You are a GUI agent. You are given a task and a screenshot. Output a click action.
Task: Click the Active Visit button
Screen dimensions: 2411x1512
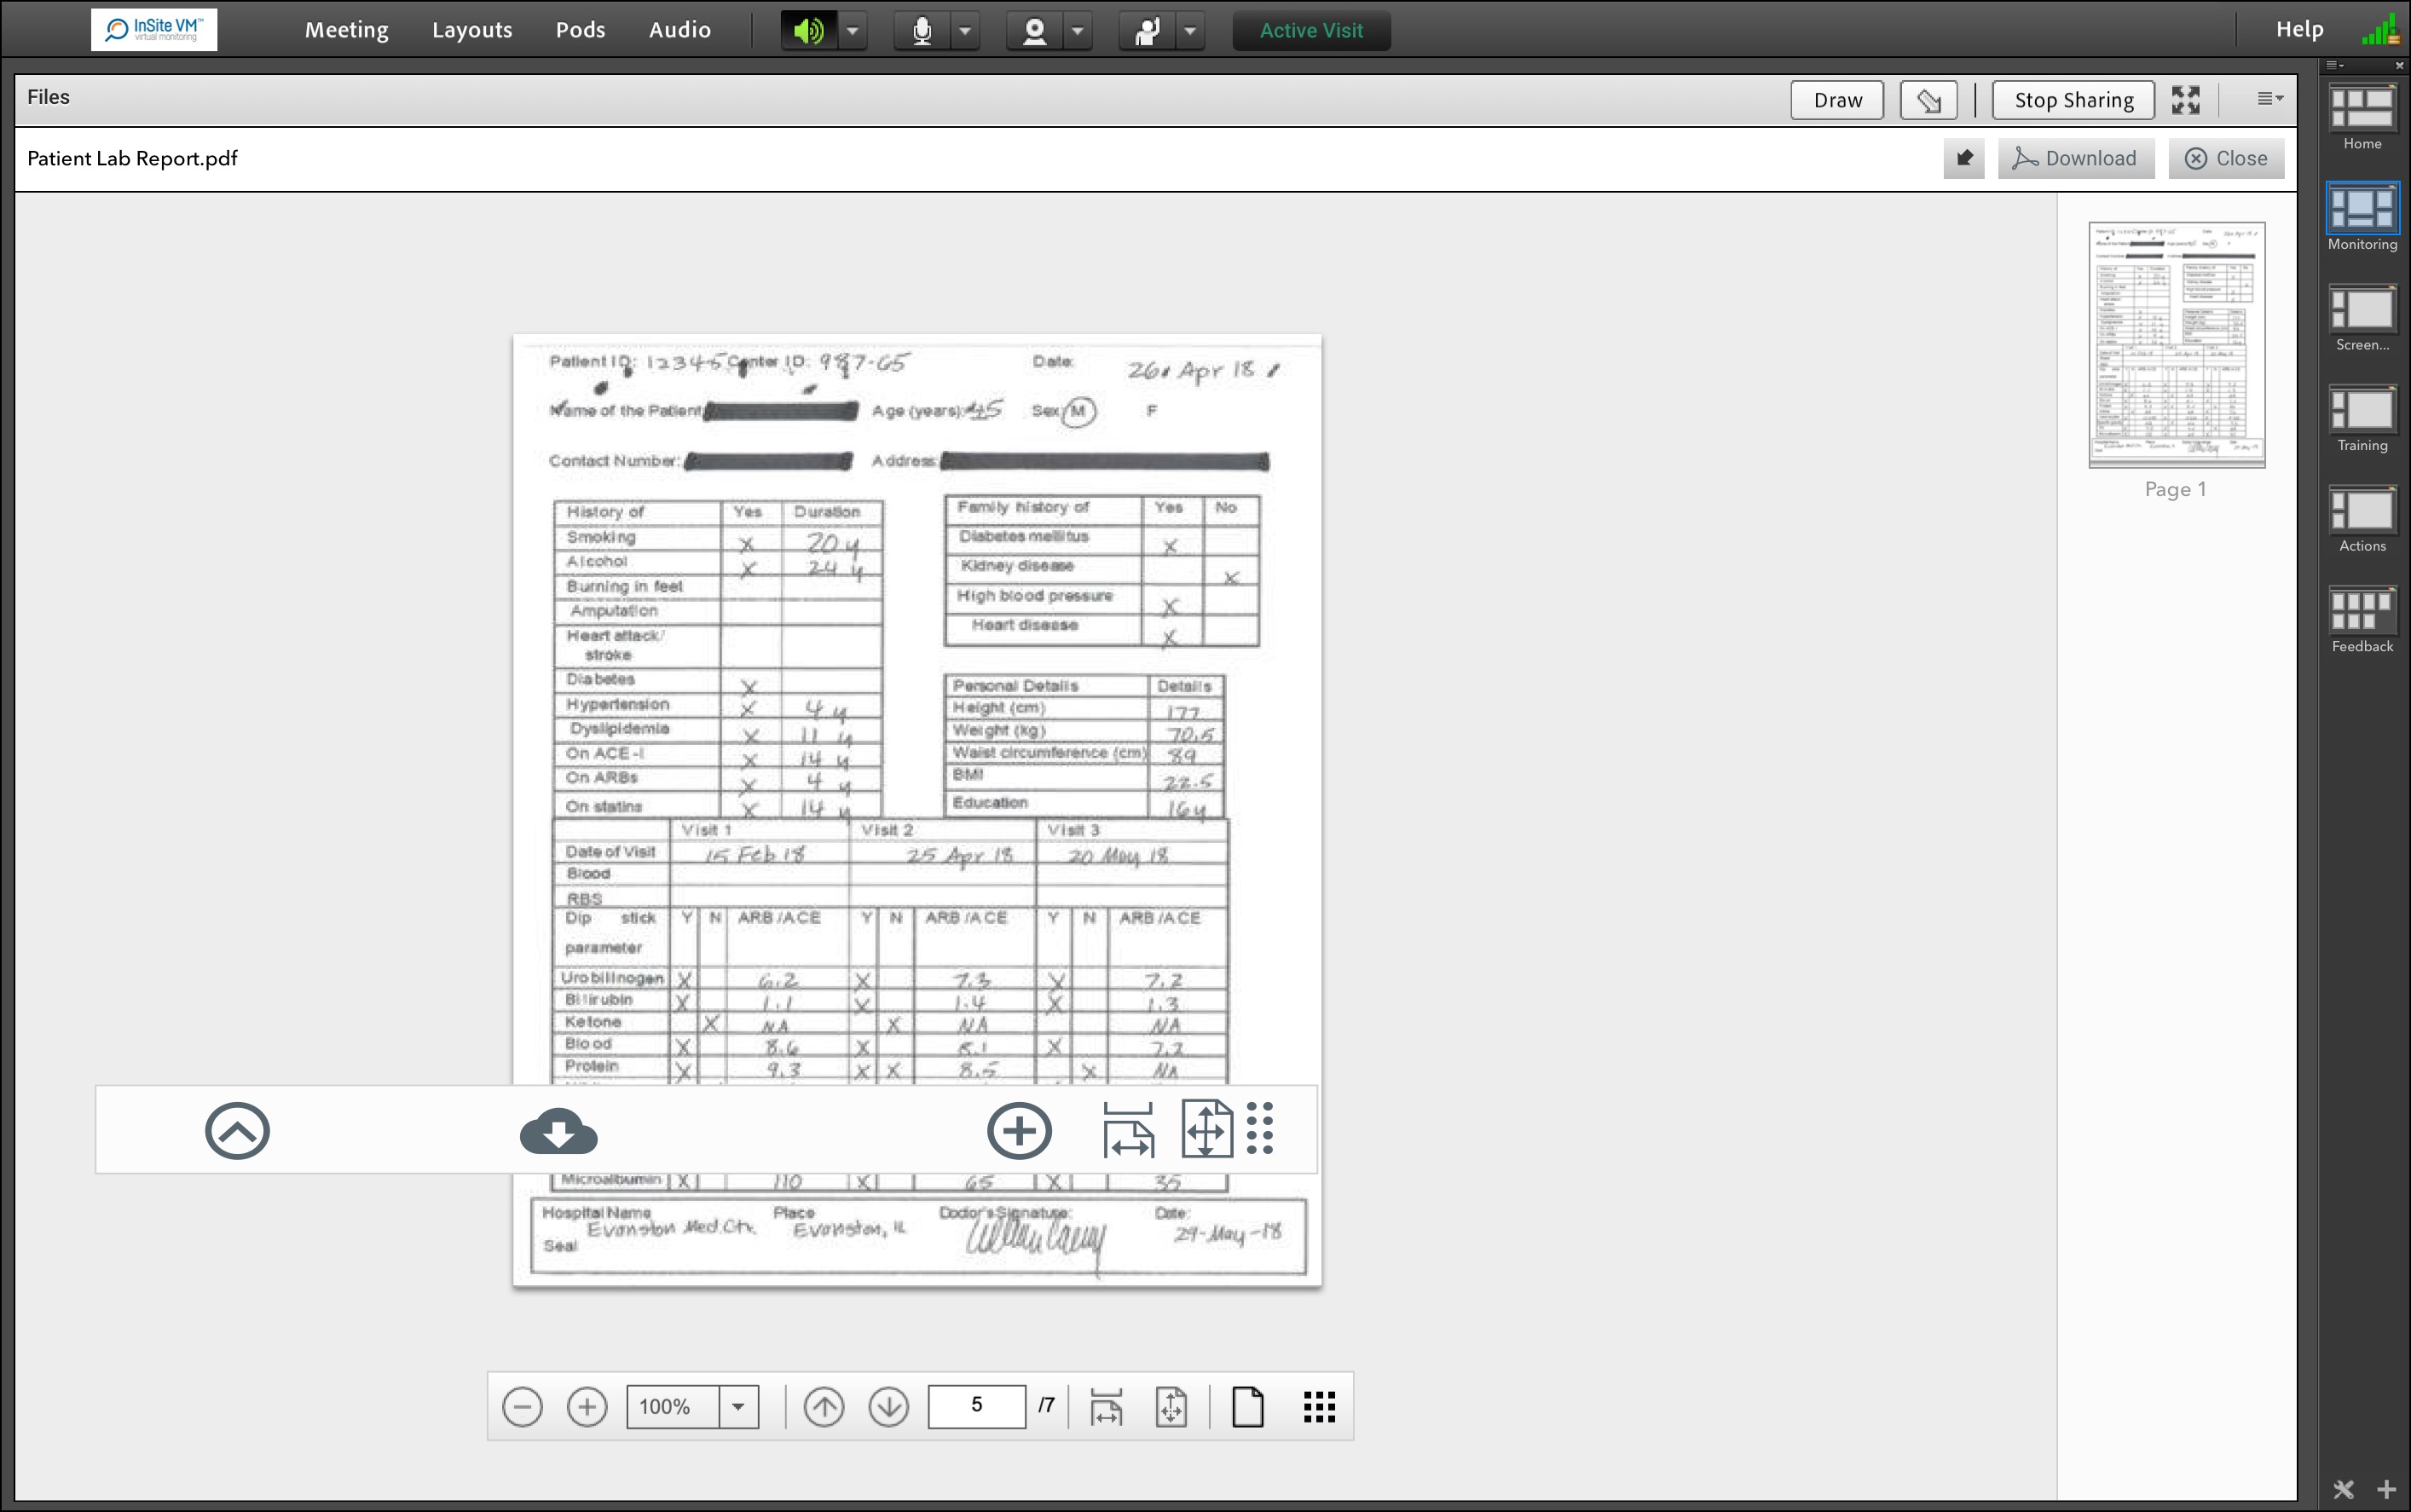click(1311, 31)
